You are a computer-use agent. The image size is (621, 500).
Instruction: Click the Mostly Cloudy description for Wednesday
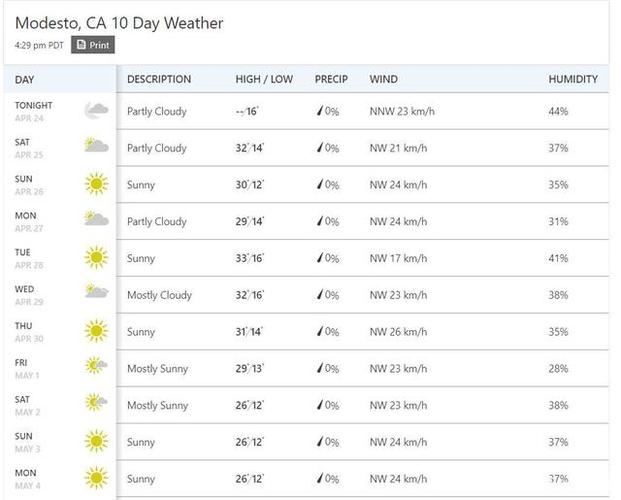(x=159, y=295)
